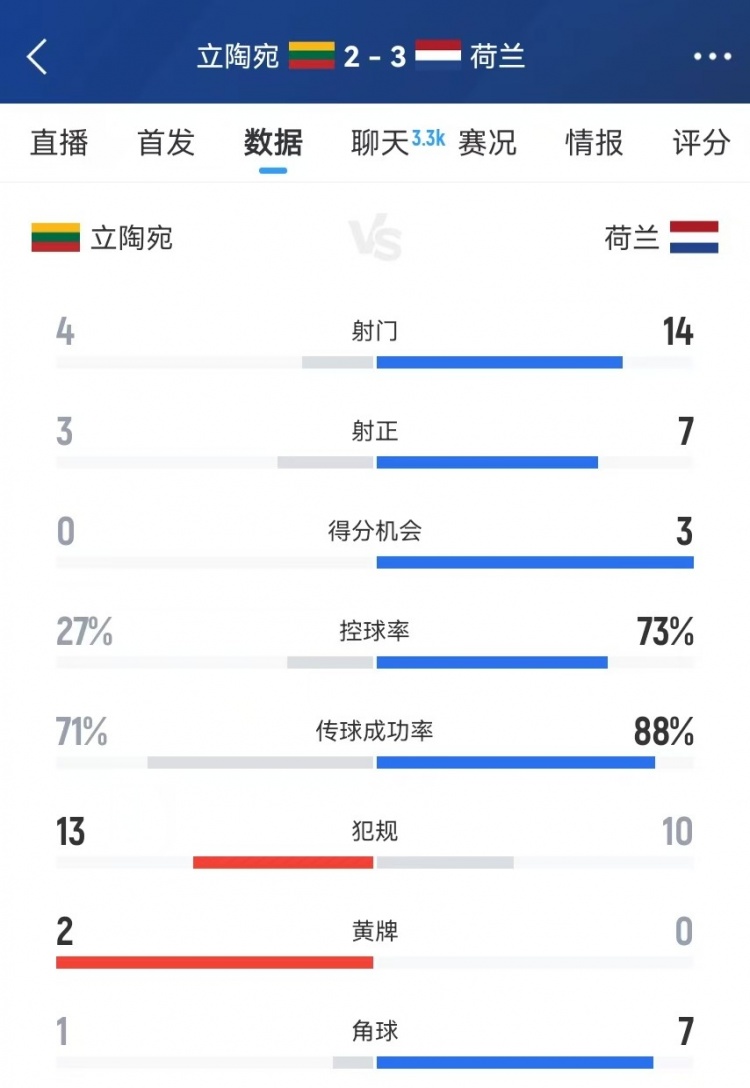Tap the Netherlands flag in the header score area
Screen dimensions: 750x1088
[x=438, y=57]
